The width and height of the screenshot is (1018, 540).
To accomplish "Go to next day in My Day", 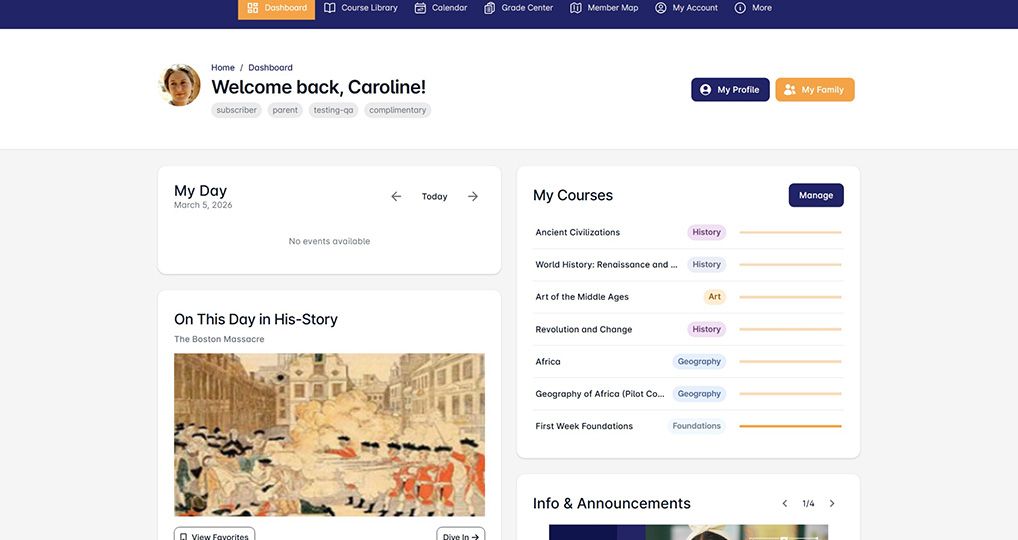I will (x=473, y=197).
